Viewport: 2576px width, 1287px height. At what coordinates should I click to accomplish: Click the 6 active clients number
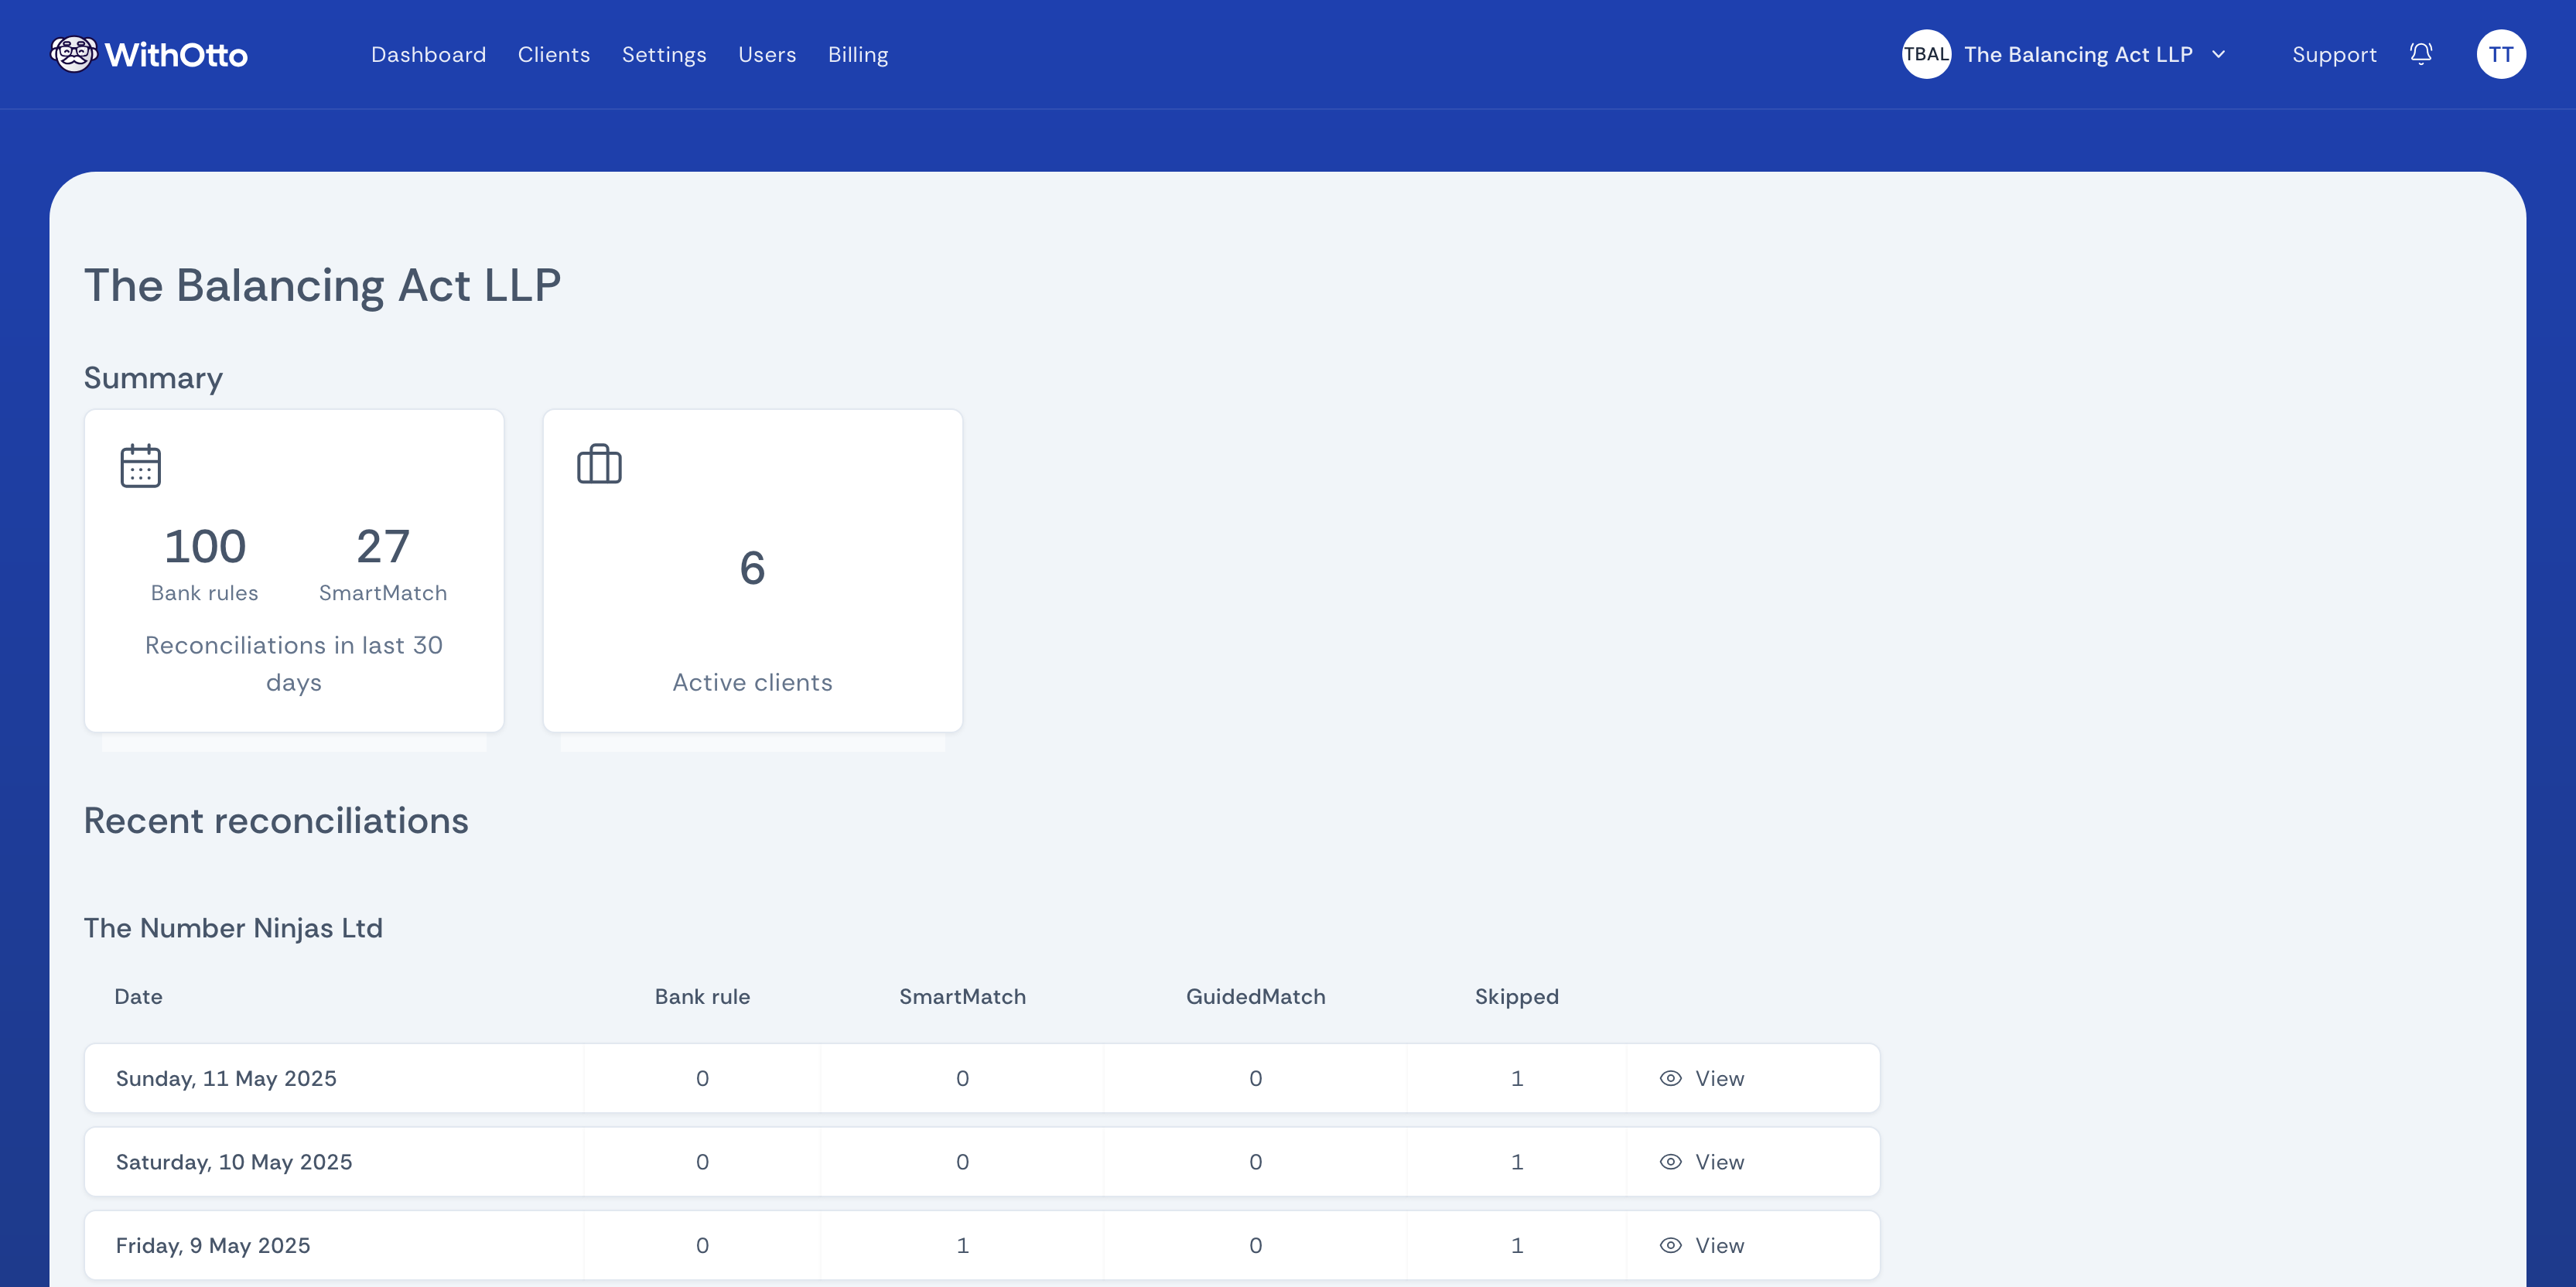752,568
